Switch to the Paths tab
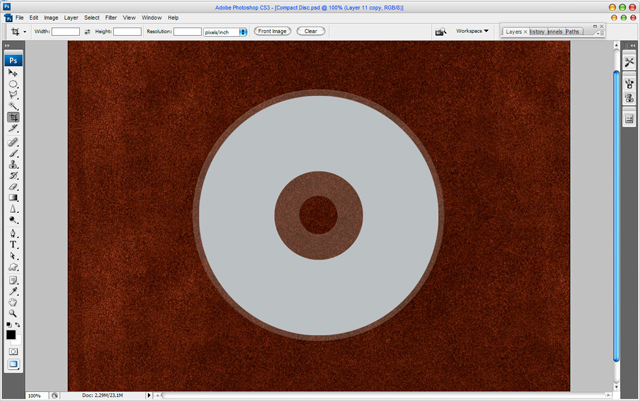Viewport: 640px width, 401px height. [x=572, y=32]
